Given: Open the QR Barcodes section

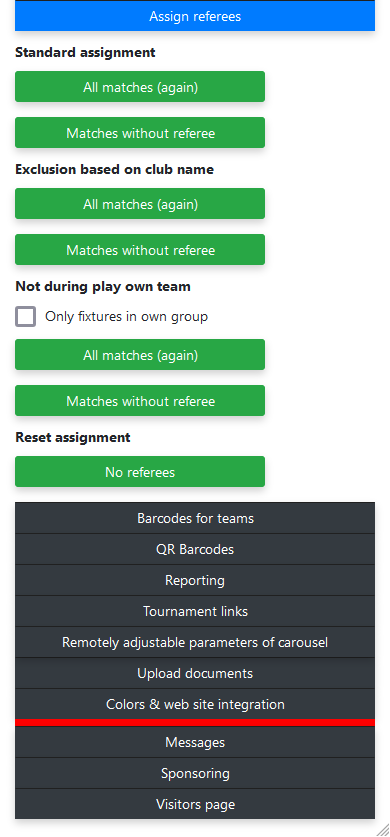Looking at the screenshot, I should (x=195, y=549).
